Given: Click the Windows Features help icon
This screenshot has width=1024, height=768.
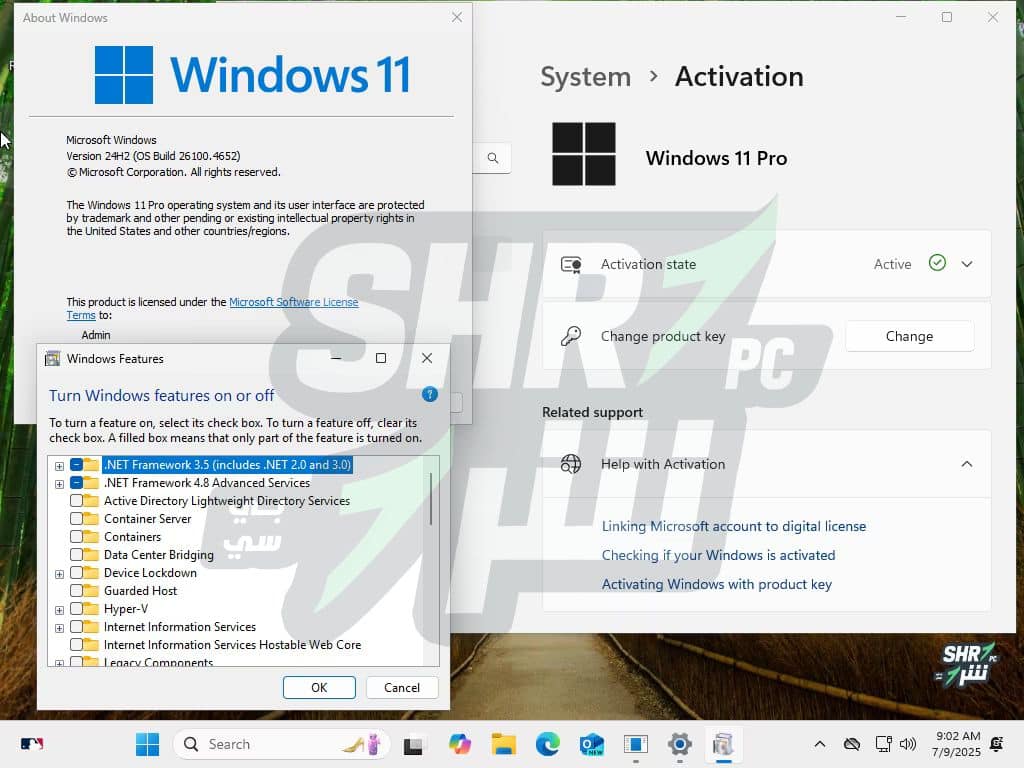Looking at the screenshot, I should tap(429, 394).
